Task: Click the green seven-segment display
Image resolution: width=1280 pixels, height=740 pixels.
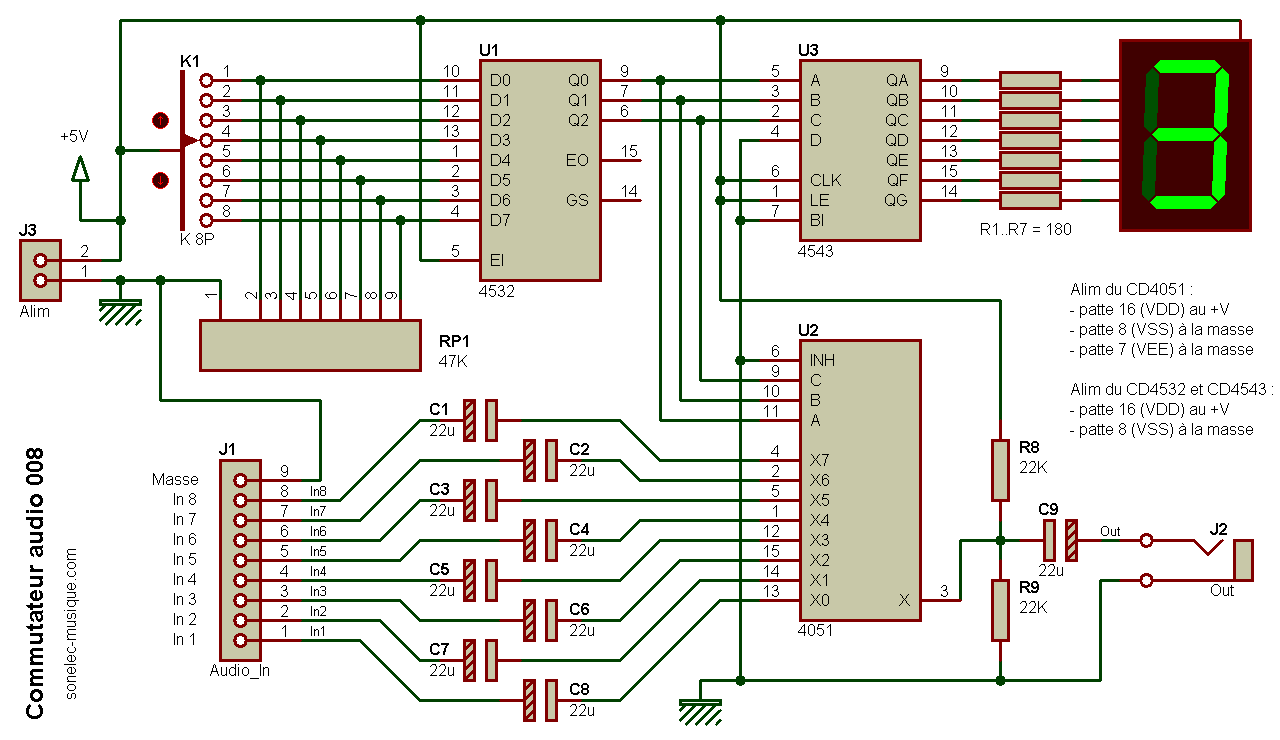Action: [x=1186, y=135]
